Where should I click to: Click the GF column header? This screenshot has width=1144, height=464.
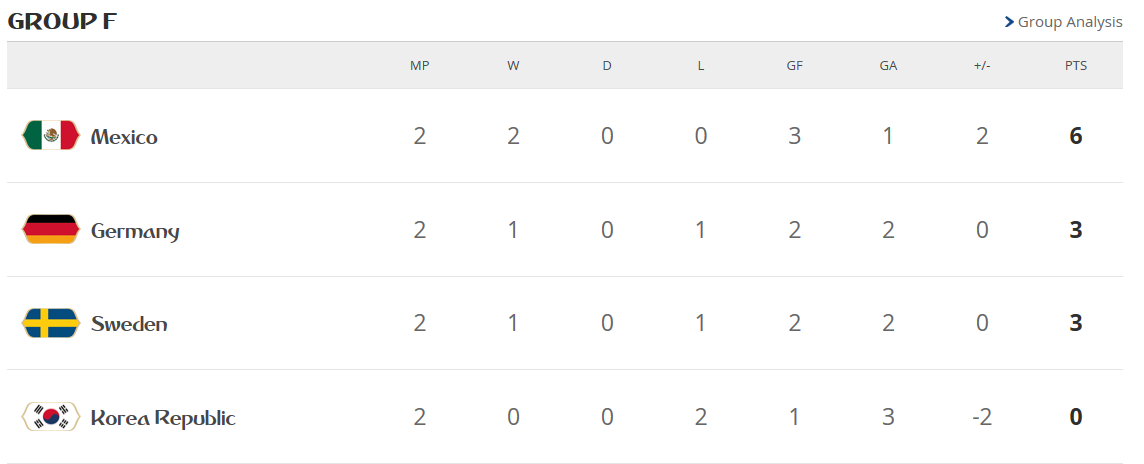(794, 66)
